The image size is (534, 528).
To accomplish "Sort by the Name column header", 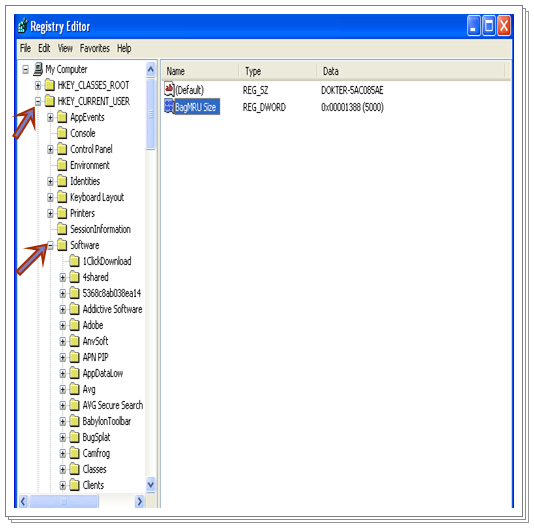I will tap(200, 71).
